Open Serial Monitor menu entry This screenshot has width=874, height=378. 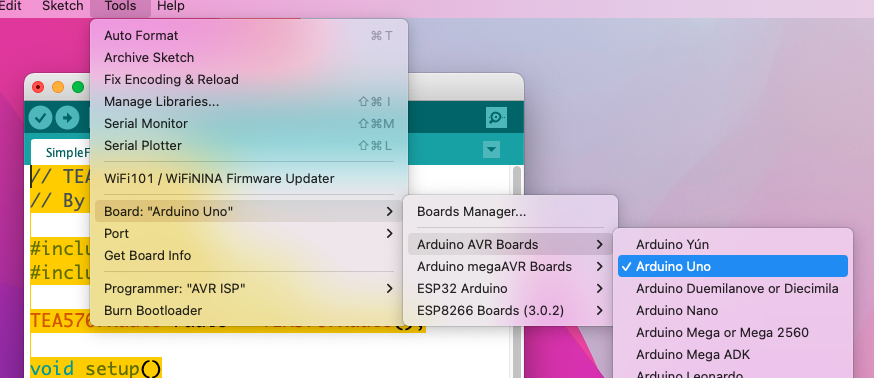click(249, 123)
